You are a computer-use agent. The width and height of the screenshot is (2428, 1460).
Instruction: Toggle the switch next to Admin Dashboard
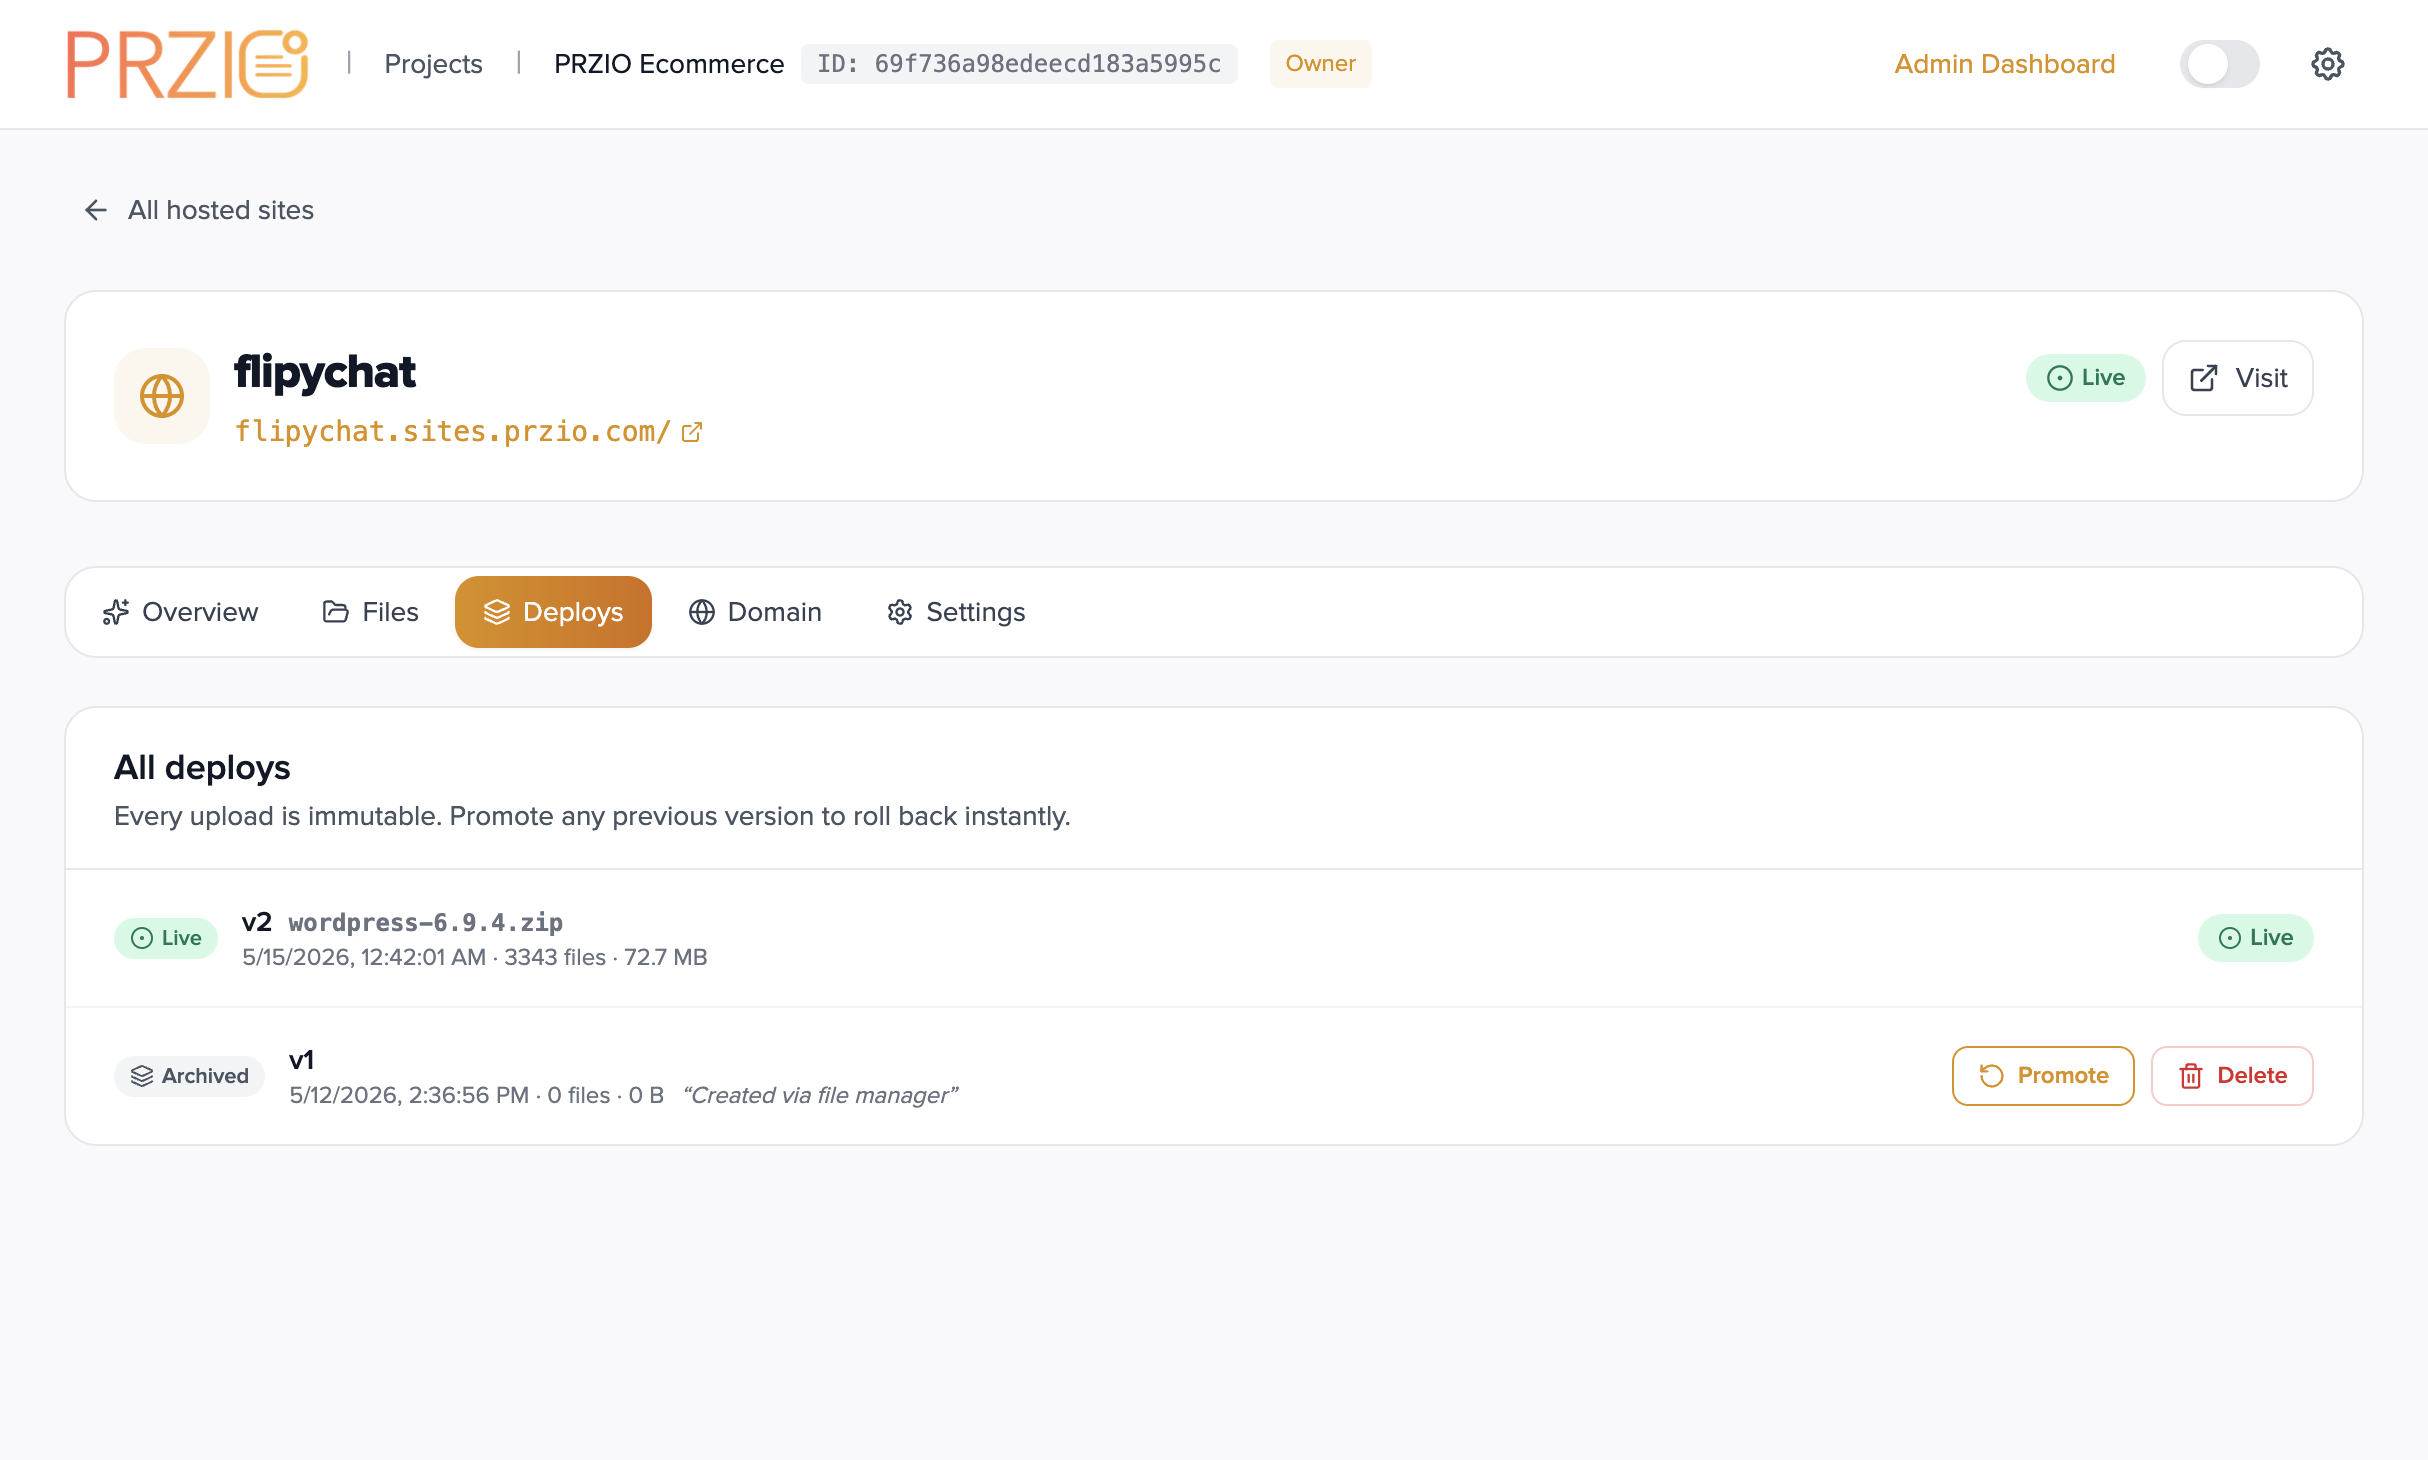pos(2219,64)
